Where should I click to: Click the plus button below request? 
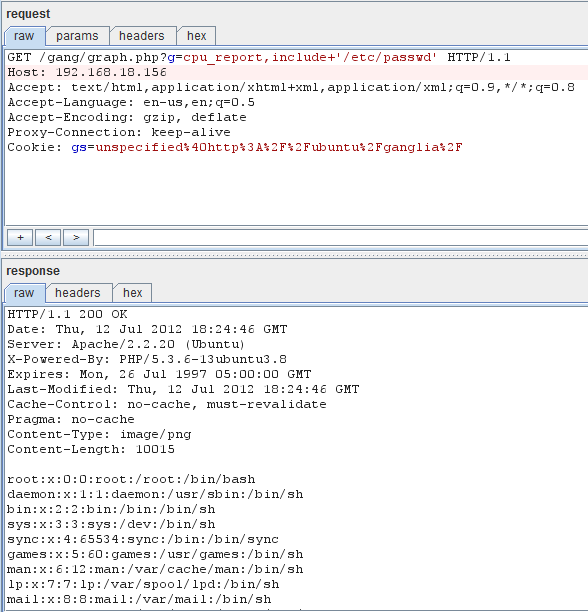(x=20, y=237)
